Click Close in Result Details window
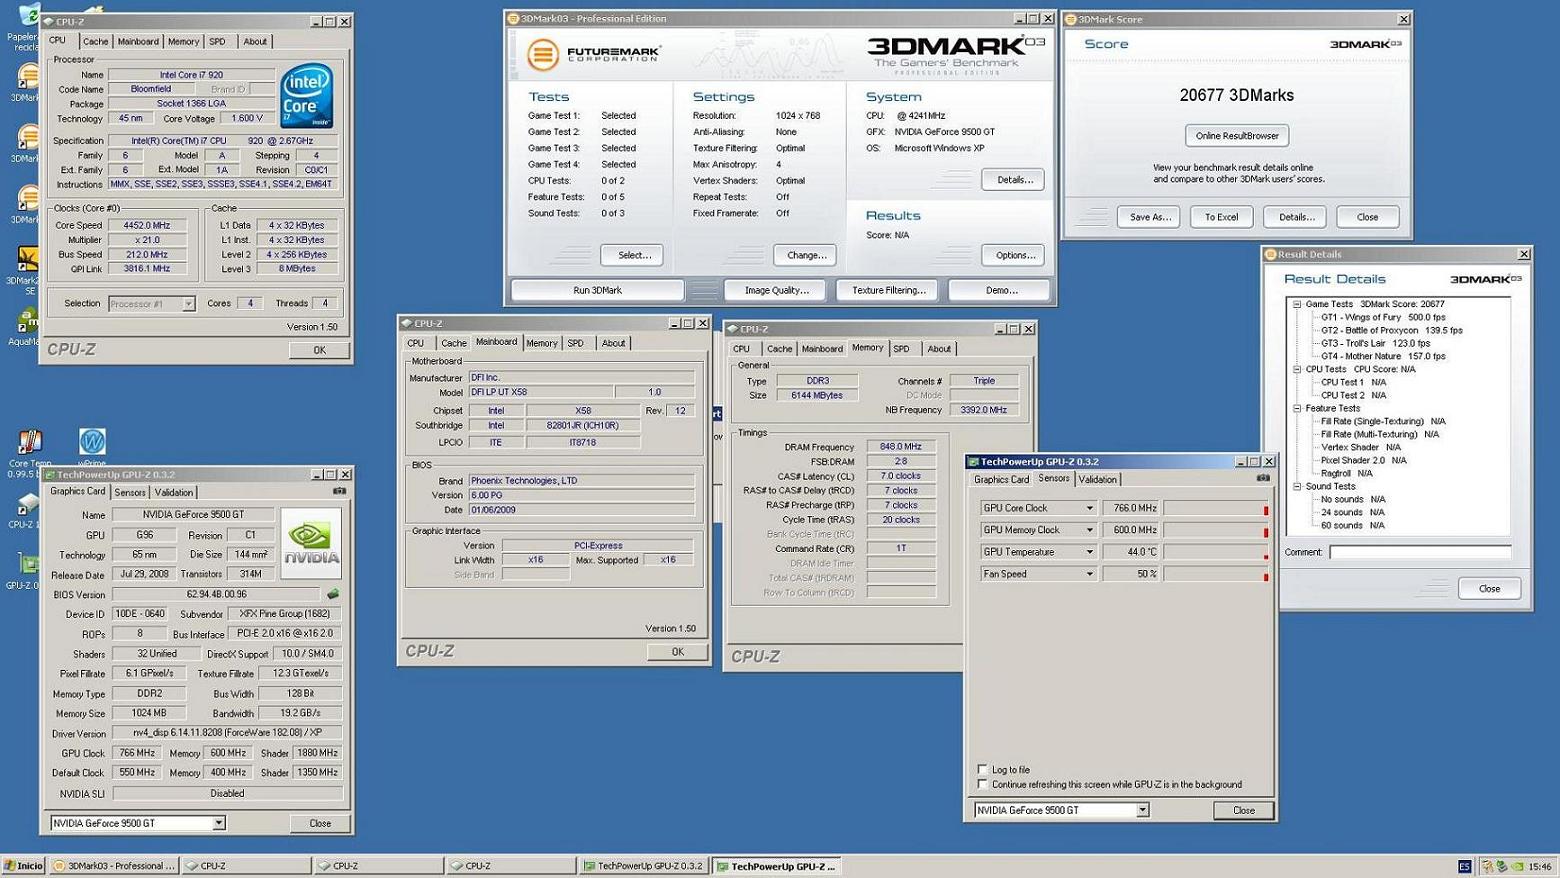 tap(1489, 588)
